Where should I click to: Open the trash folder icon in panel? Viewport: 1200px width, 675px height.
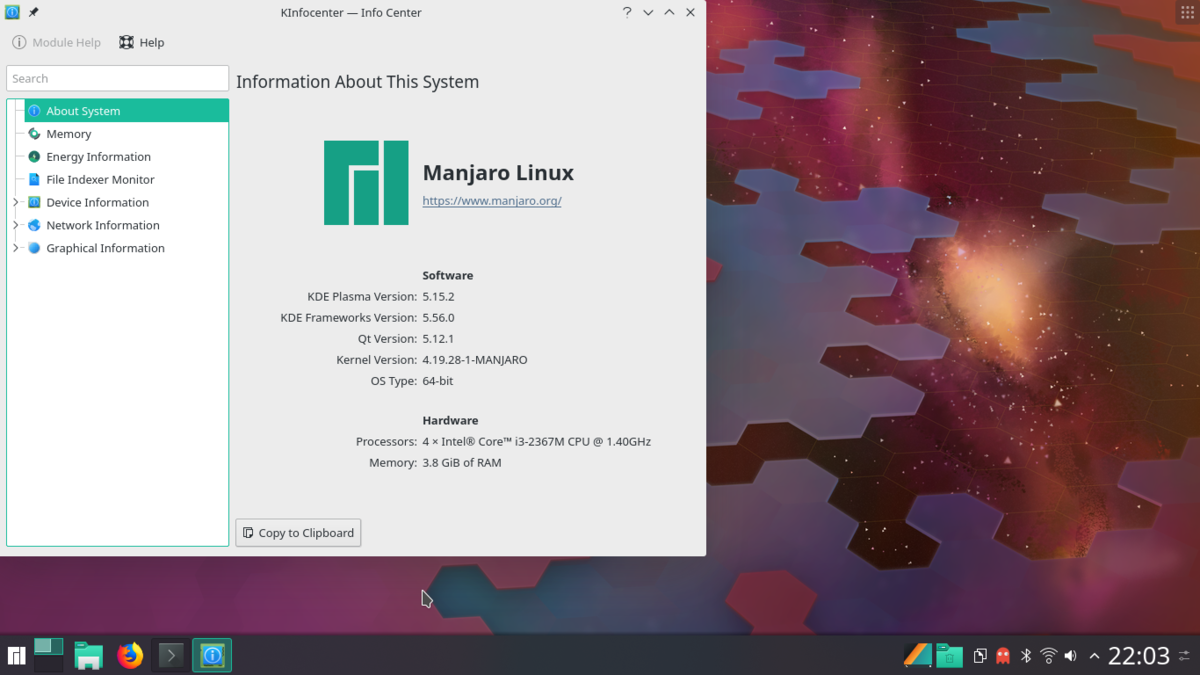click(950, 656)
